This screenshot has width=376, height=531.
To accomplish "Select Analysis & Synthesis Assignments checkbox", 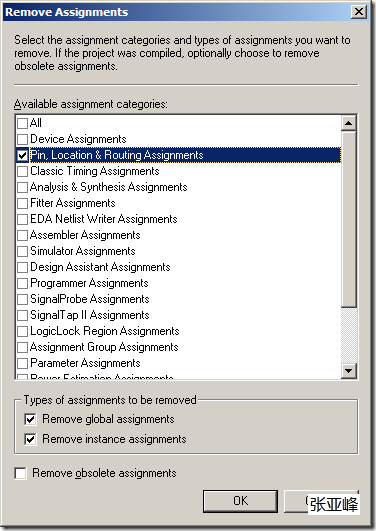I will (22, 187).
